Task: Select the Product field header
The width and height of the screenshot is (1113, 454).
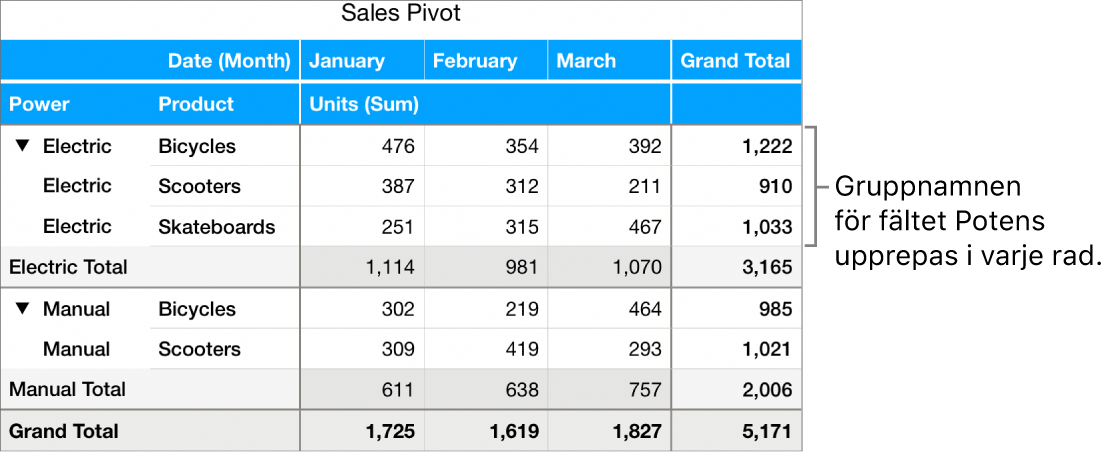Action: pos(196,104)
